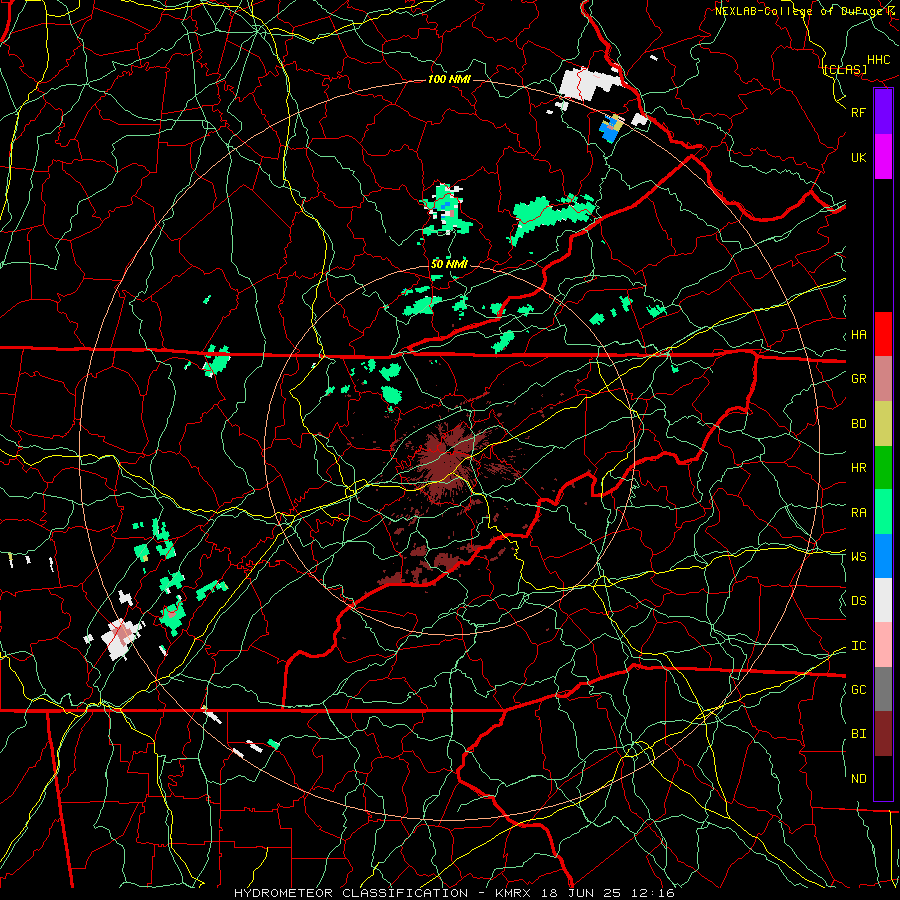
Task: Click the HA legend label
Action: point(859,335)
